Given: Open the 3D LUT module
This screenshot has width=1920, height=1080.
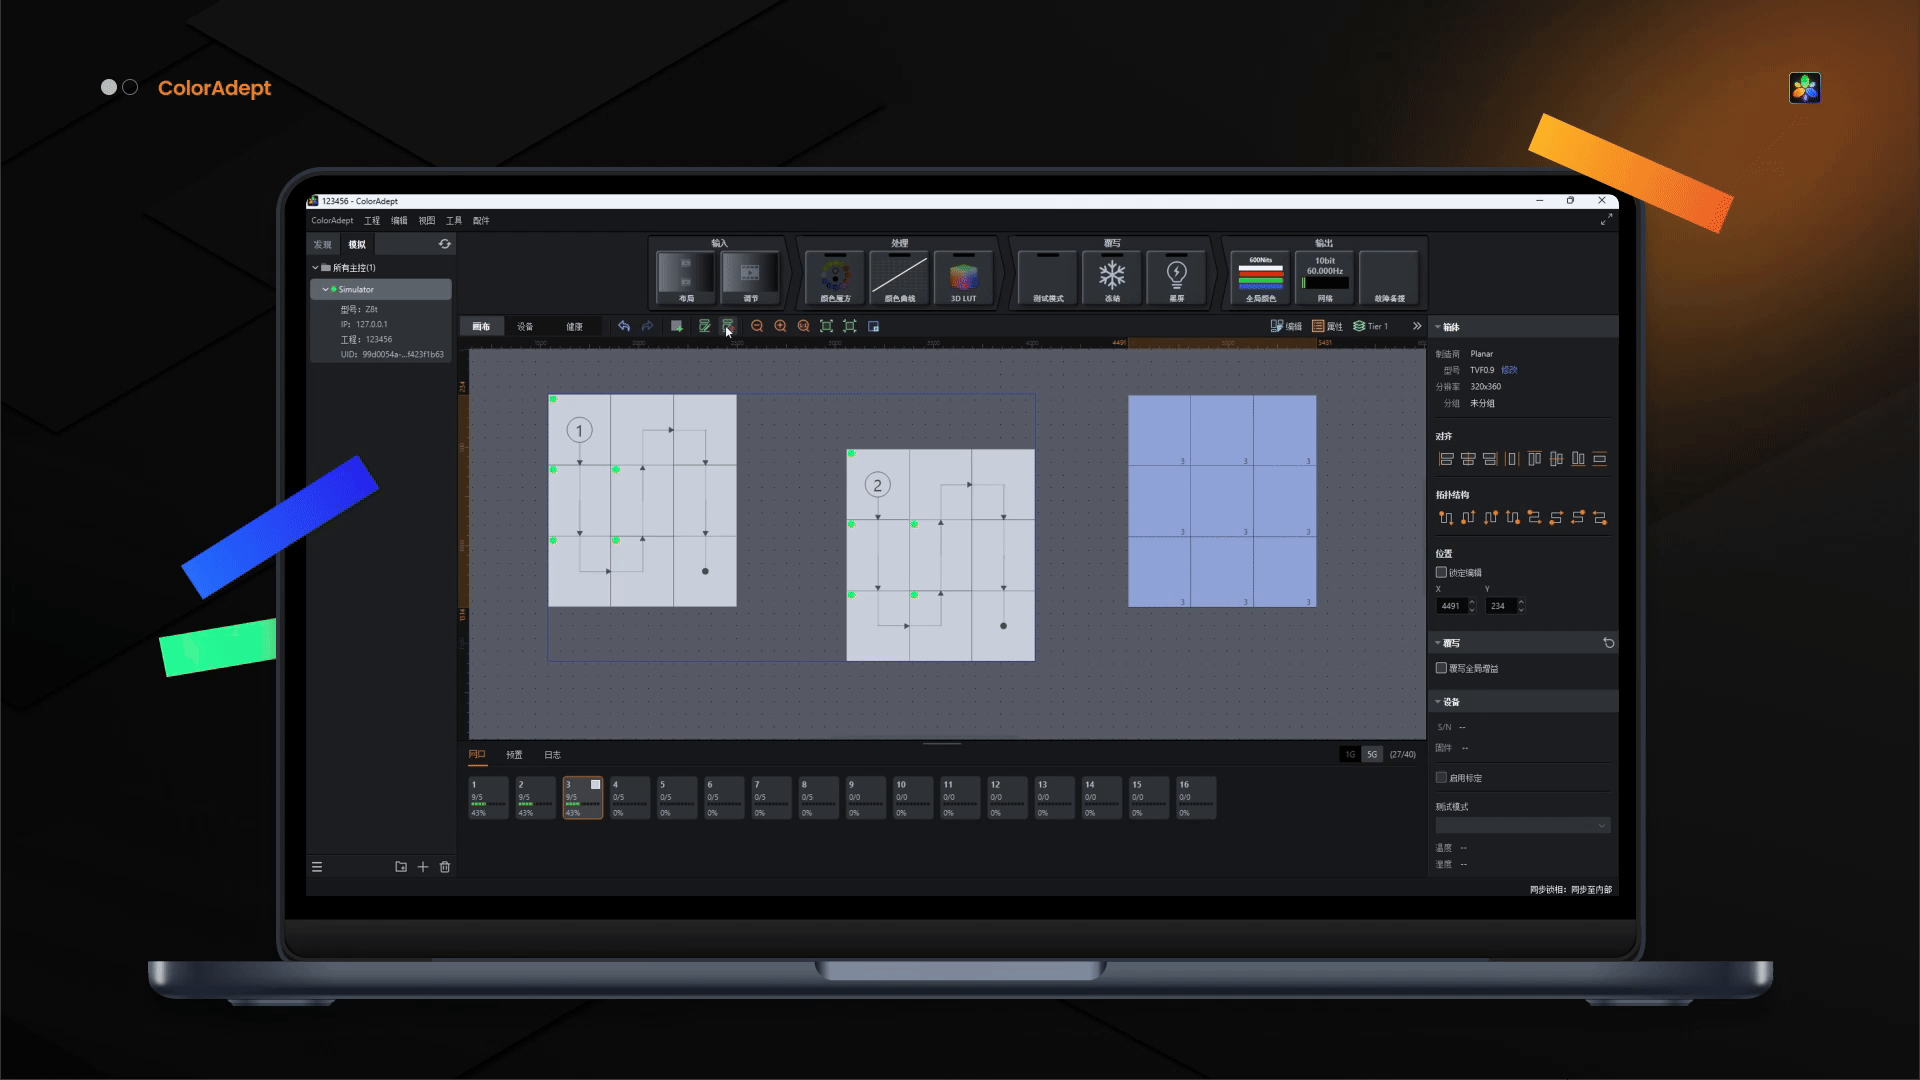Looking at the screenshot, I should pos(963,277).
